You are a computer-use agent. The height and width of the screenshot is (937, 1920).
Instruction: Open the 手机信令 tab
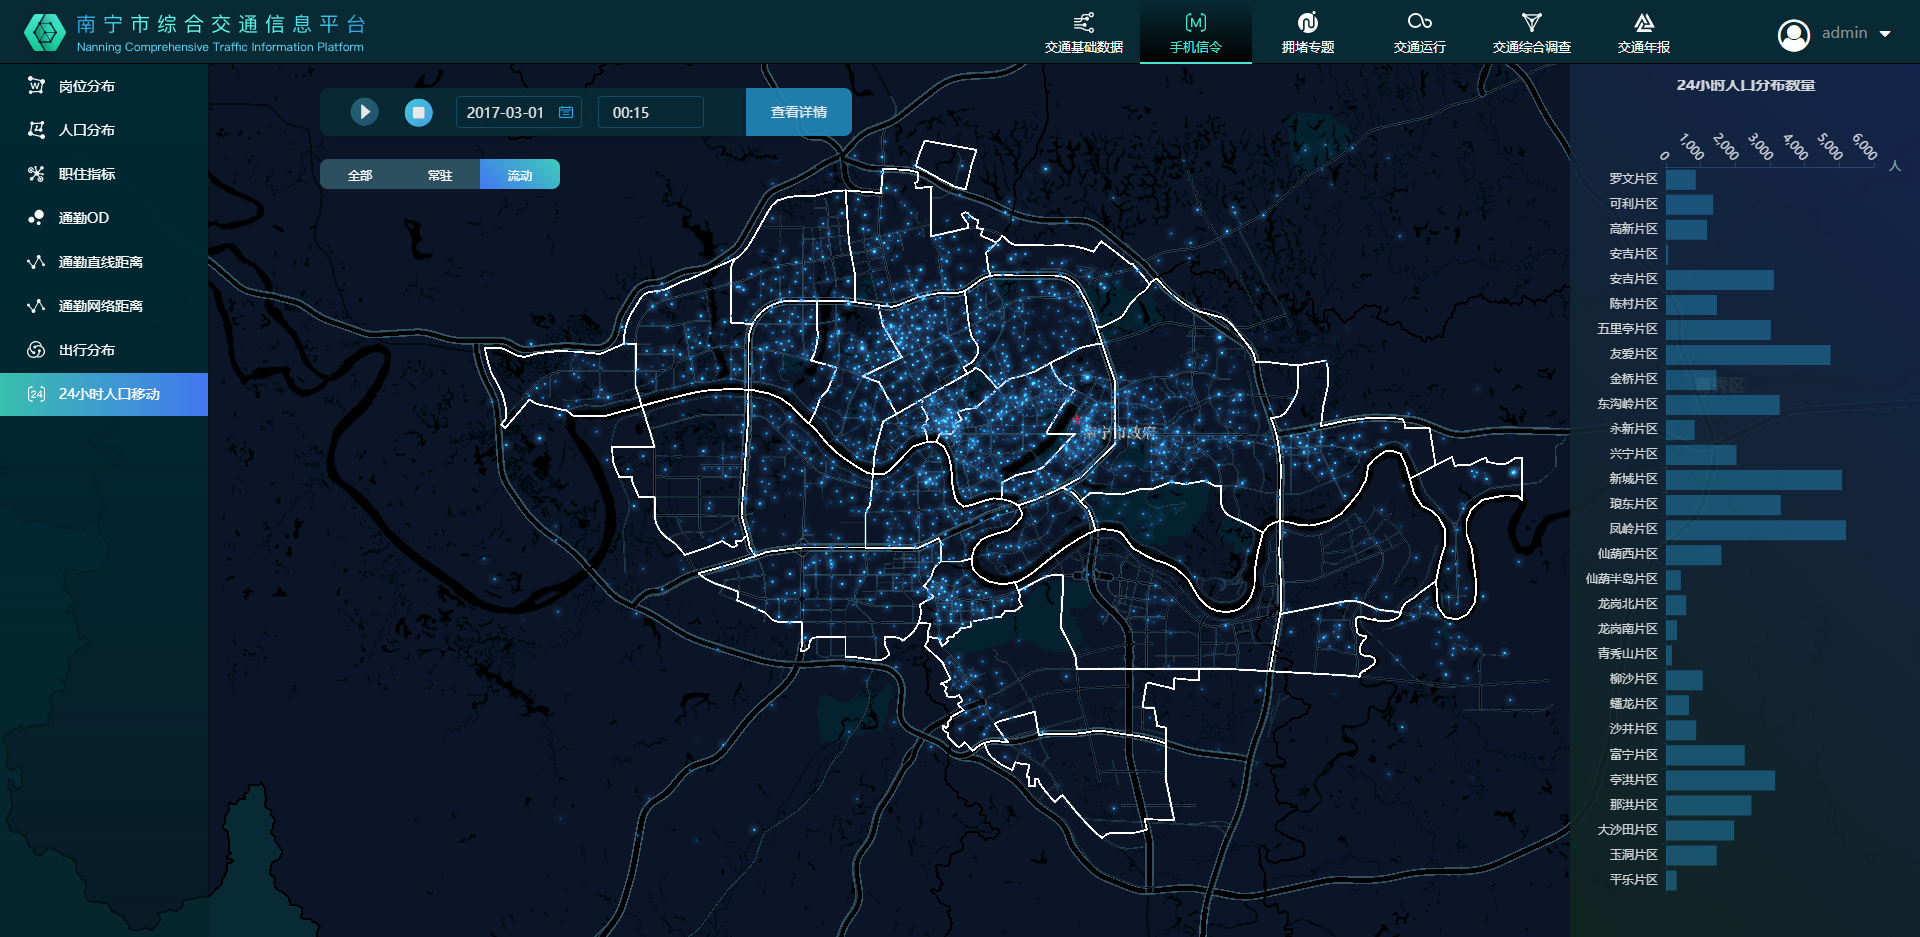1195,33
